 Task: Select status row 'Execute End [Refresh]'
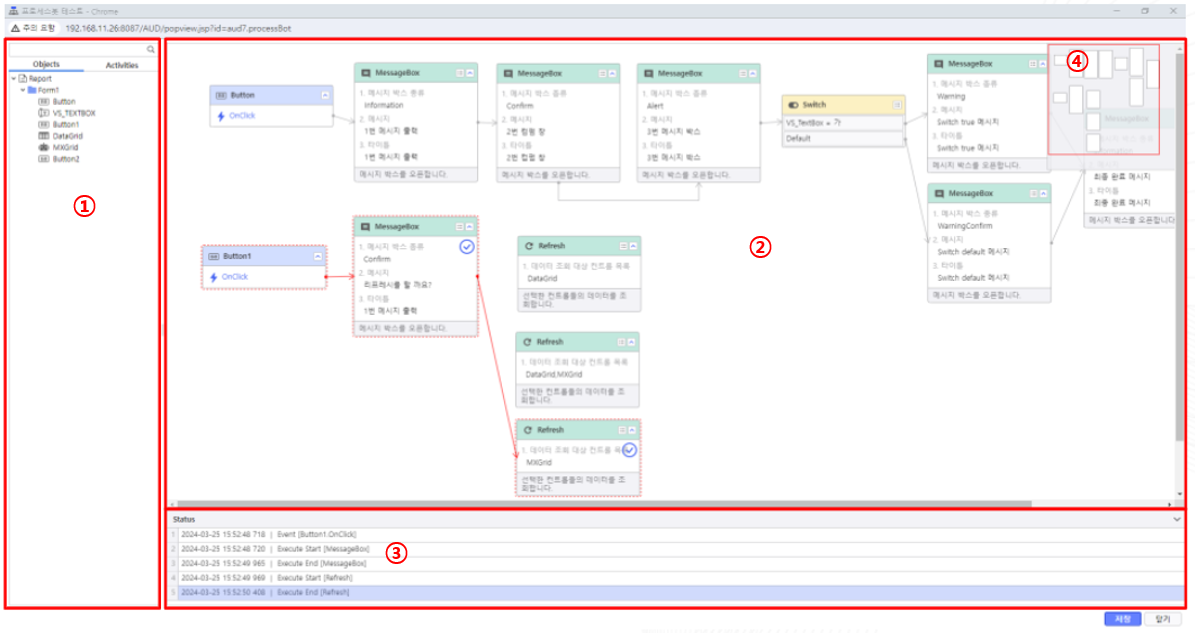point(676,593)
